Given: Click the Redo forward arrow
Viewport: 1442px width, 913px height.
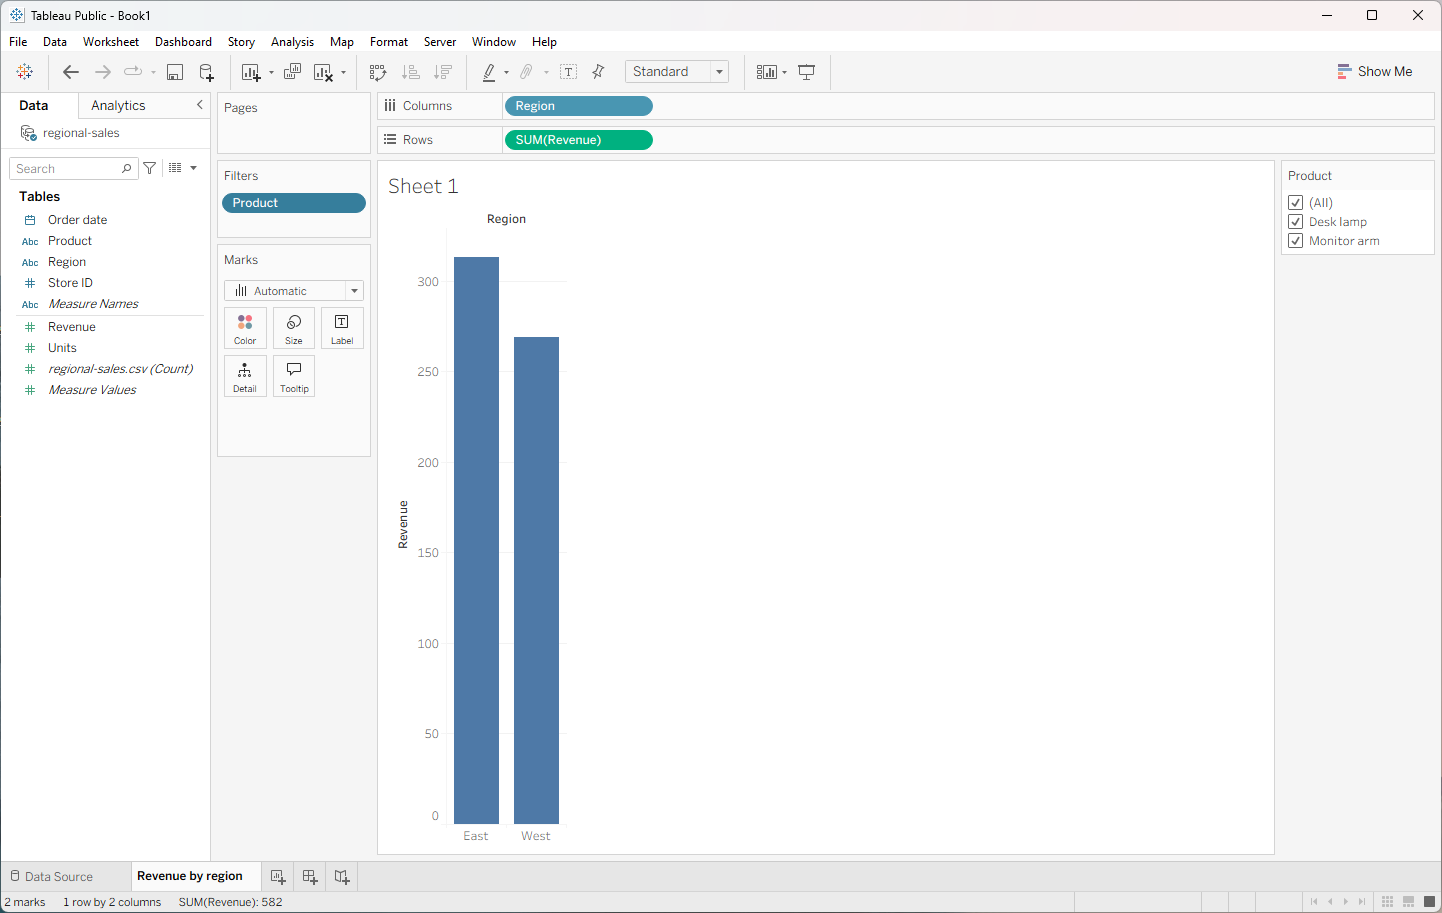Looking at the screenshot, I should click(x=103, y=72).
